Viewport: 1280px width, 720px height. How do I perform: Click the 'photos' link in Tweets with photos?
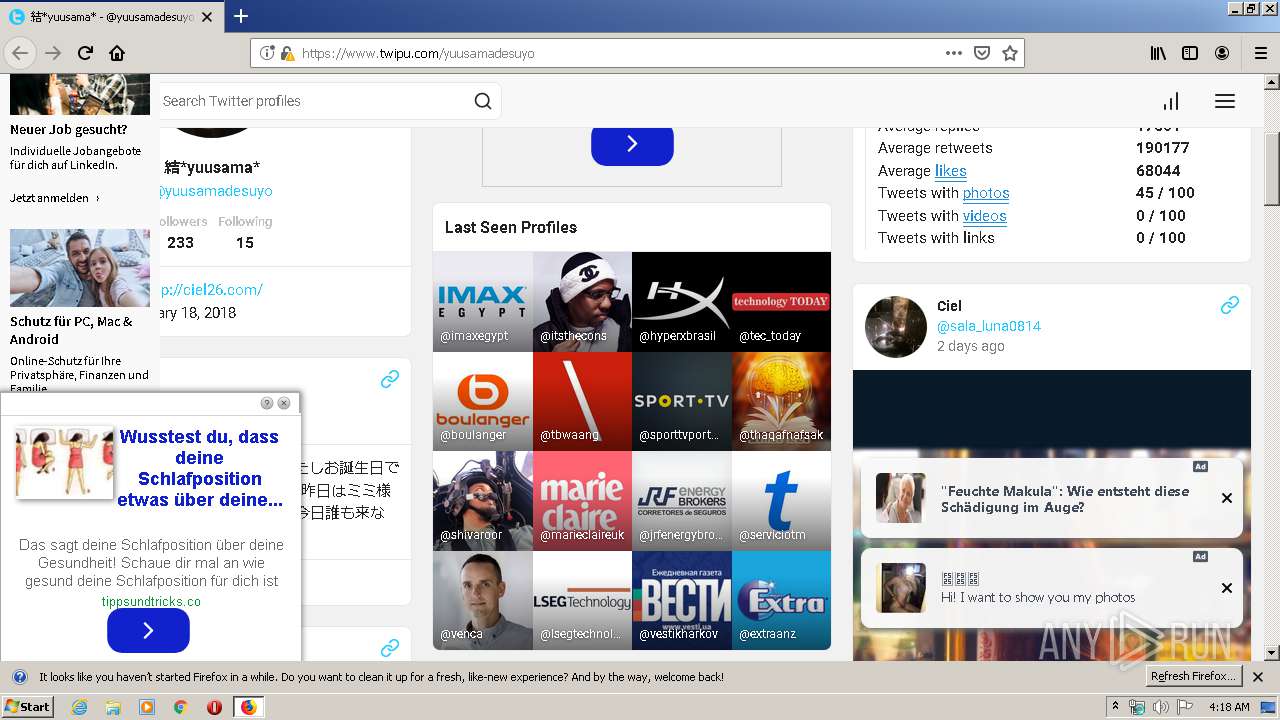pos(986,193)
